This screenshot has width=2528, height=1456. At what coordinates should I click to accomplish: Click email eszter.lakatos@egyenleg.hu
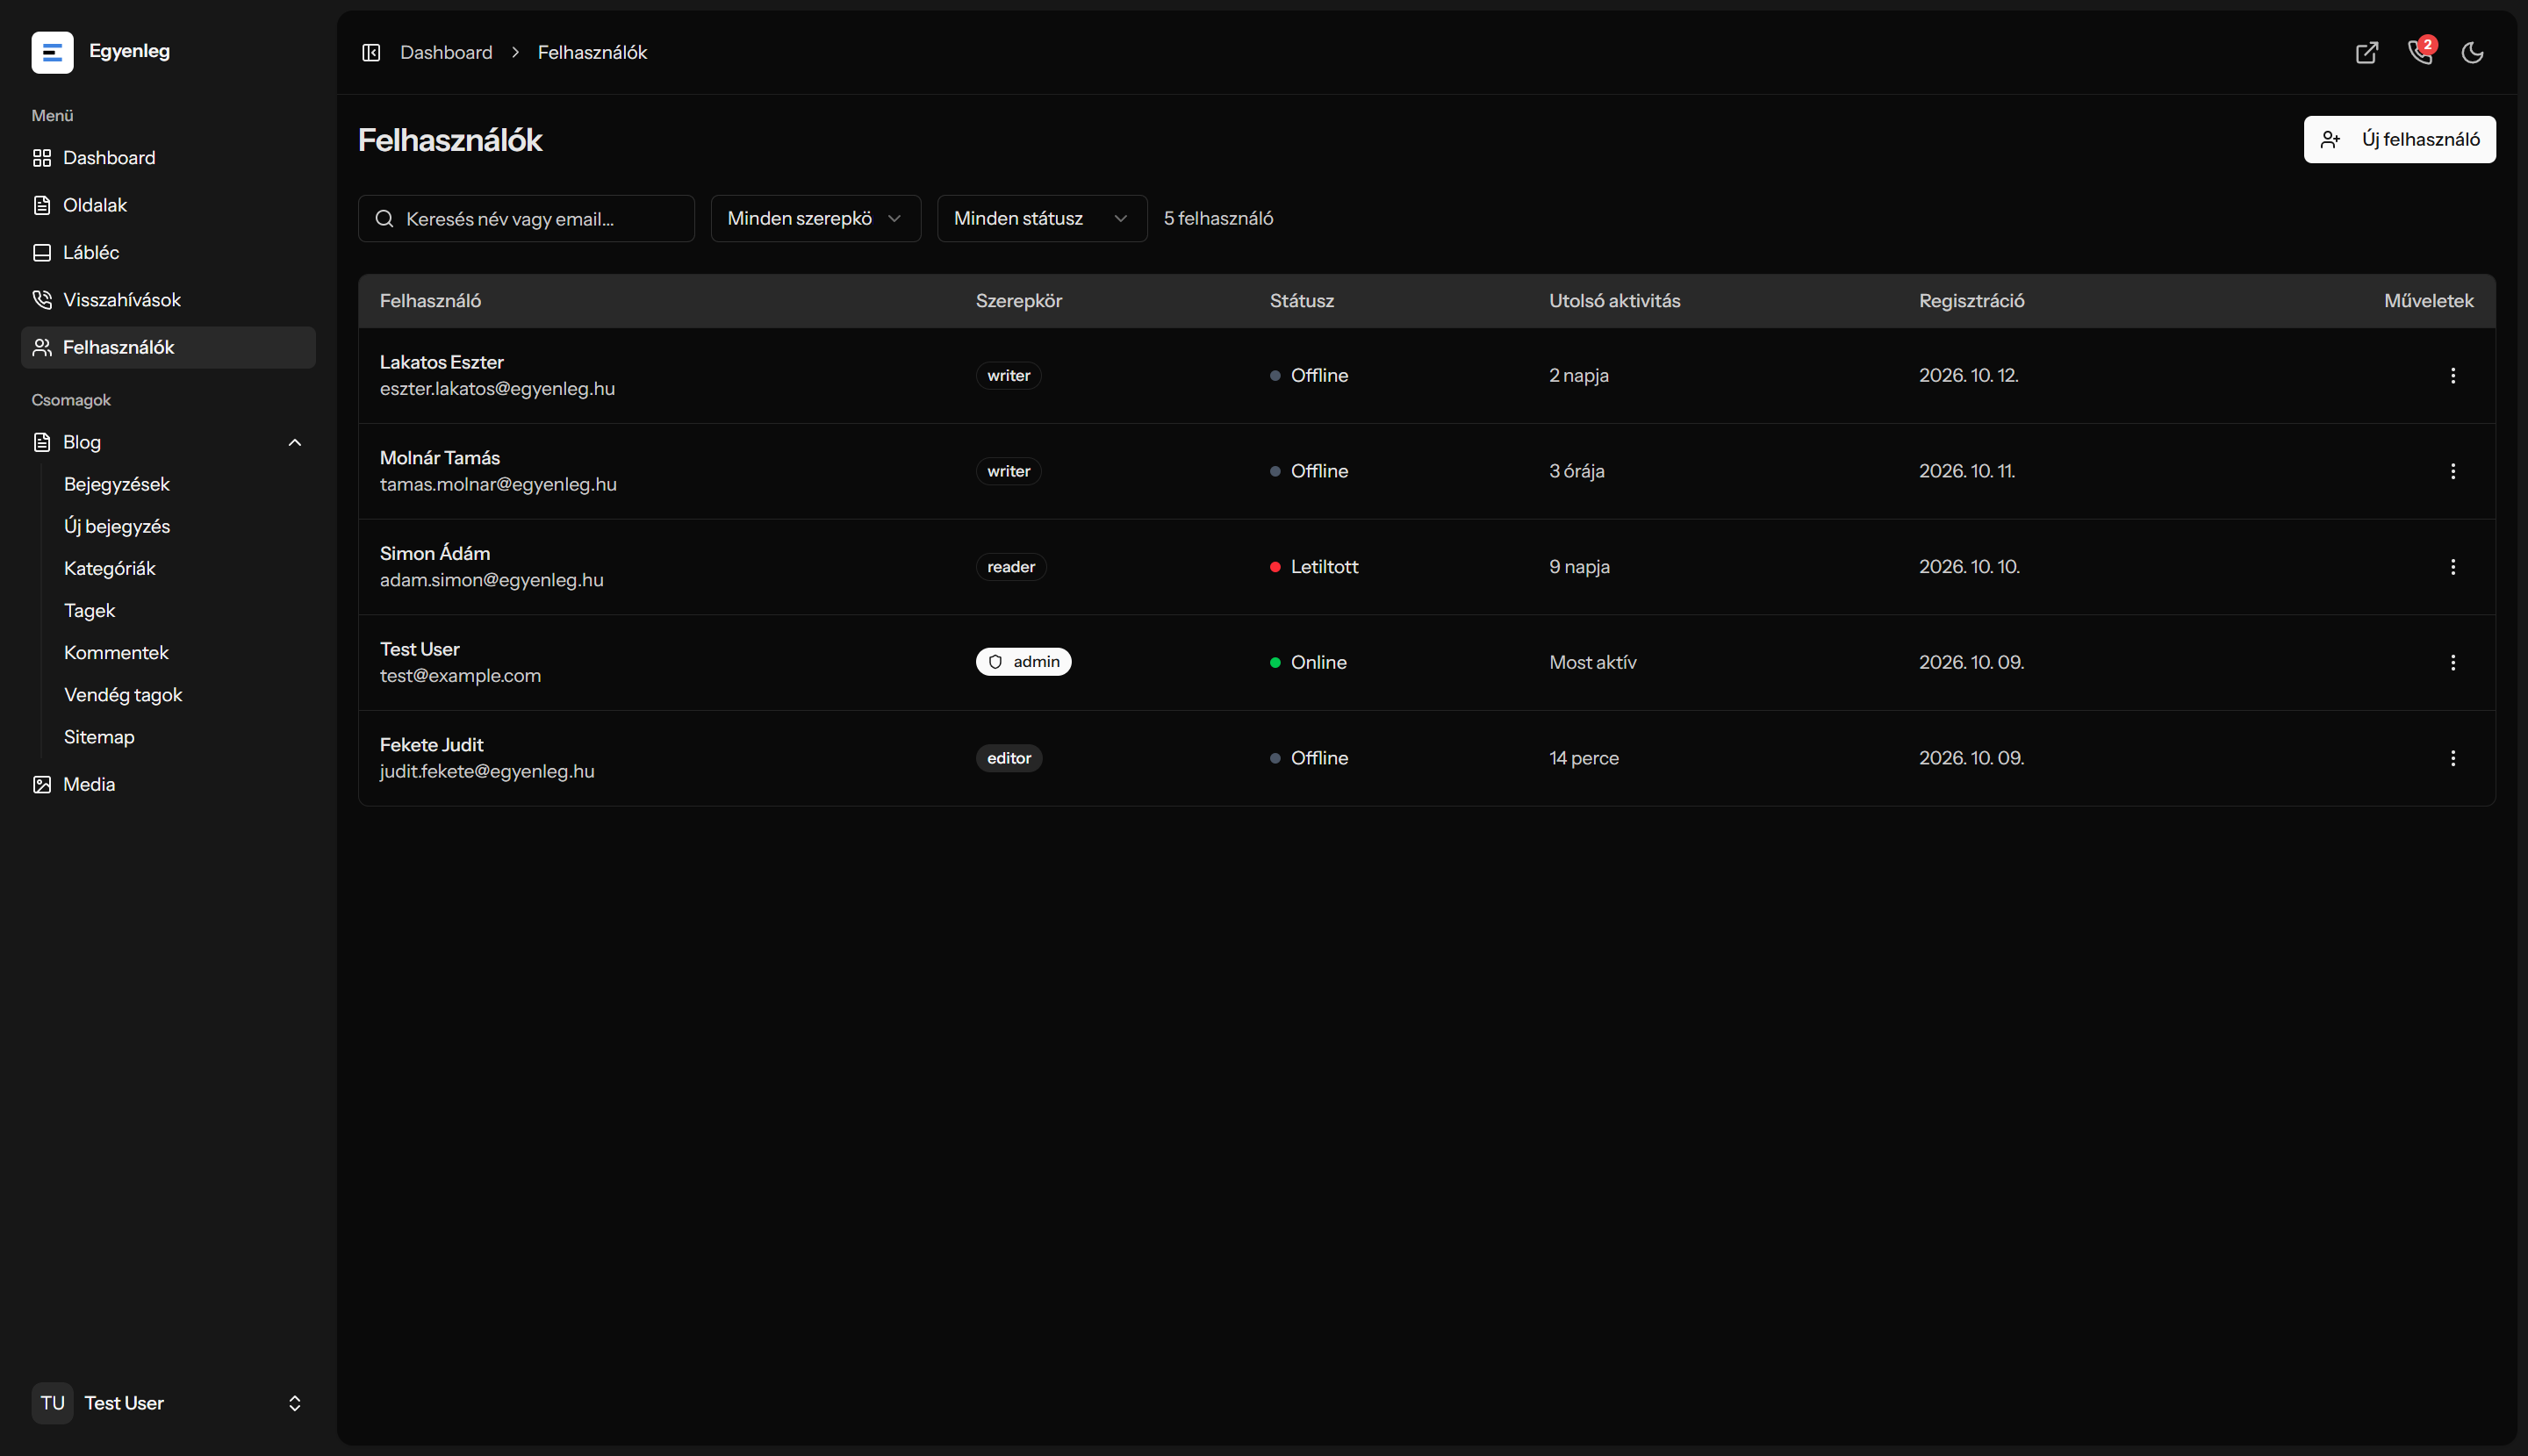pyautogui.click(x=497, y=388)
